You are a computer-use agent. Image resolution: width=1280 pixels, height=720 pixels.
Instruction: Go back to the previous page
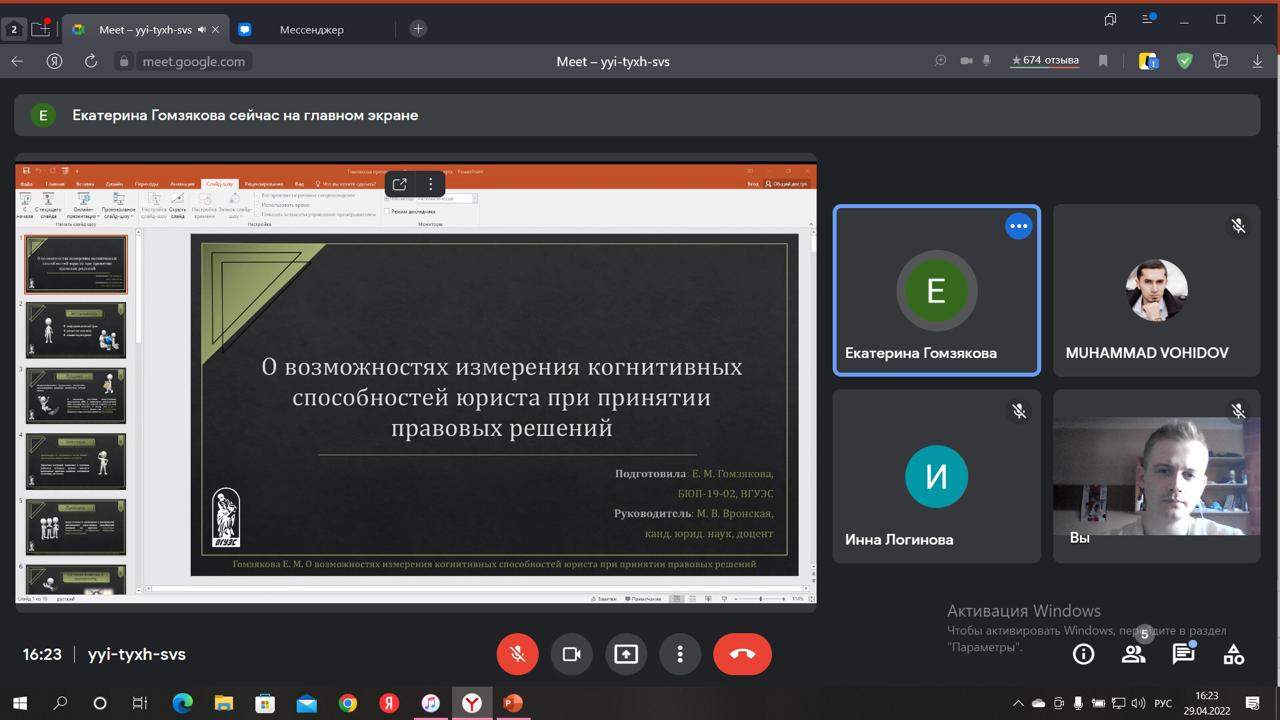click(x=17, y=61)
